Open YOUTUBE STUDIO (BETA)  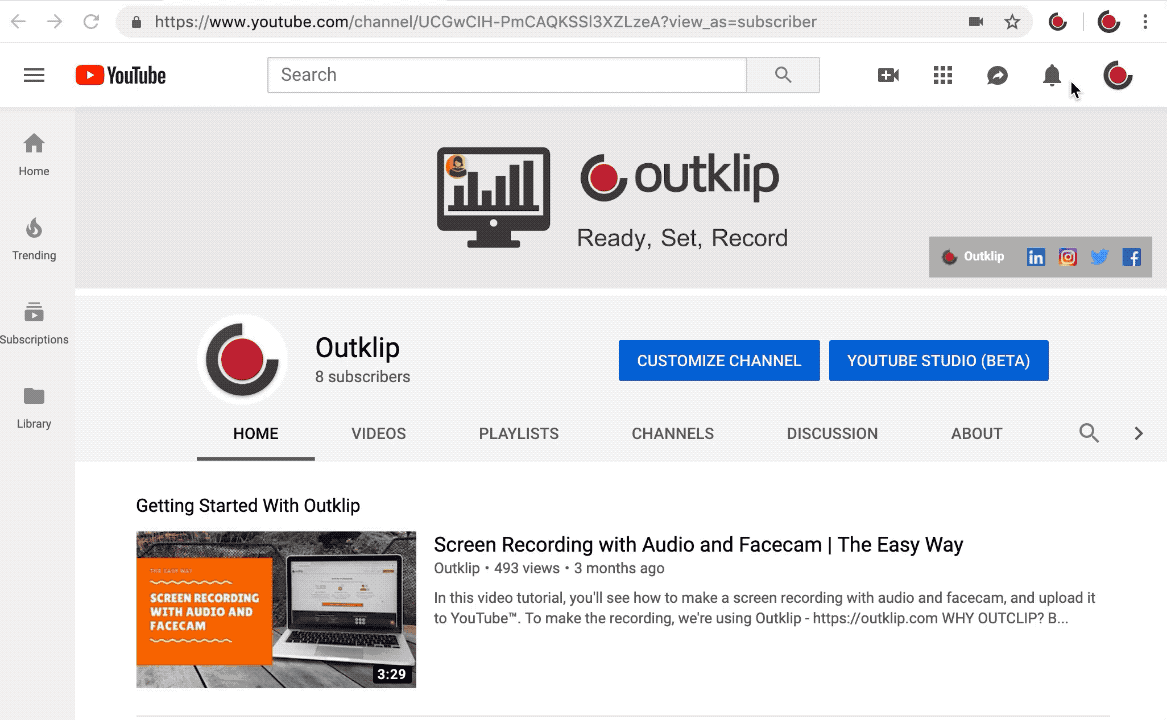[x=939, y=360]
